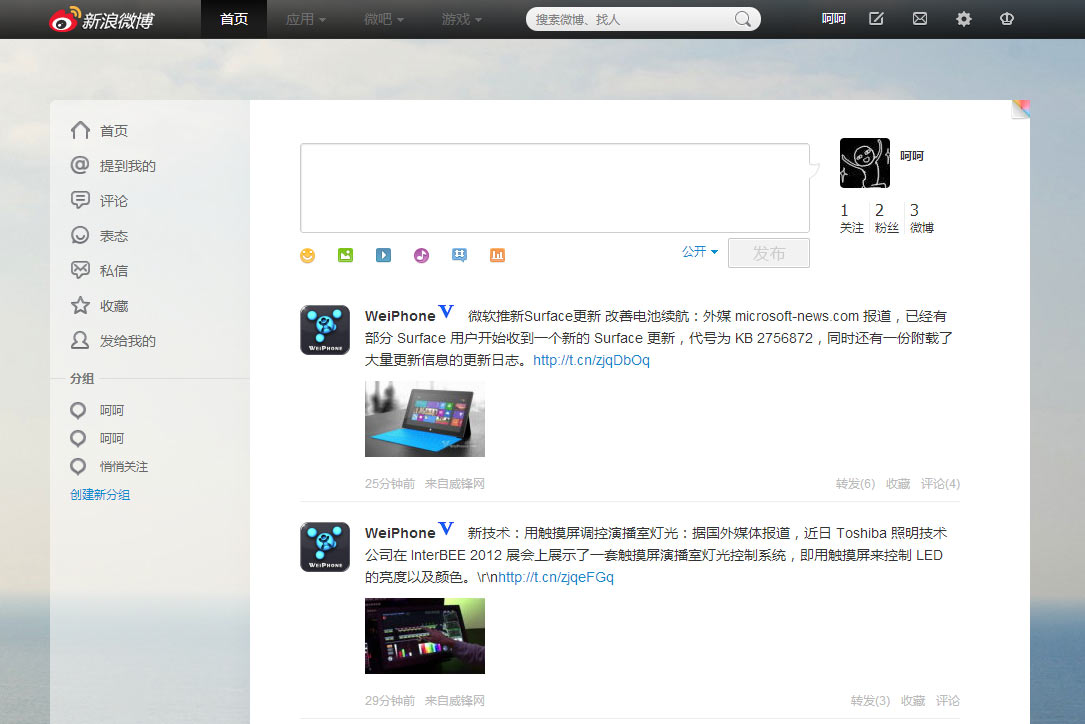Click the colorful skin corner at page top-right

click(x=1020, y=109)
